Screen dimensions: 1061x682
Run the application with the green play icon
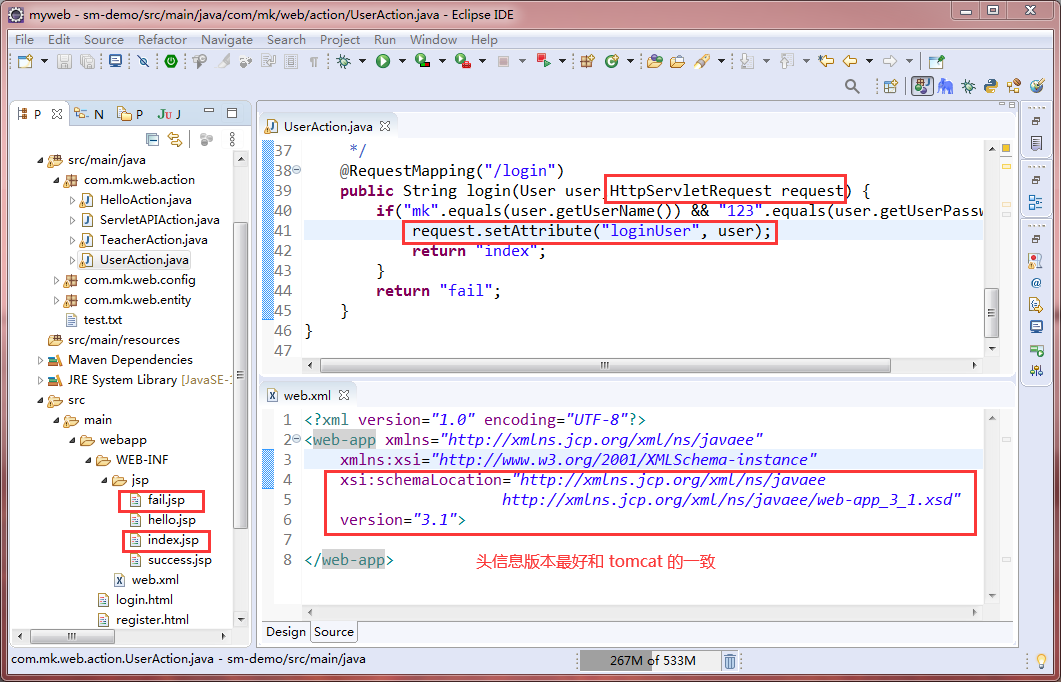383,62
